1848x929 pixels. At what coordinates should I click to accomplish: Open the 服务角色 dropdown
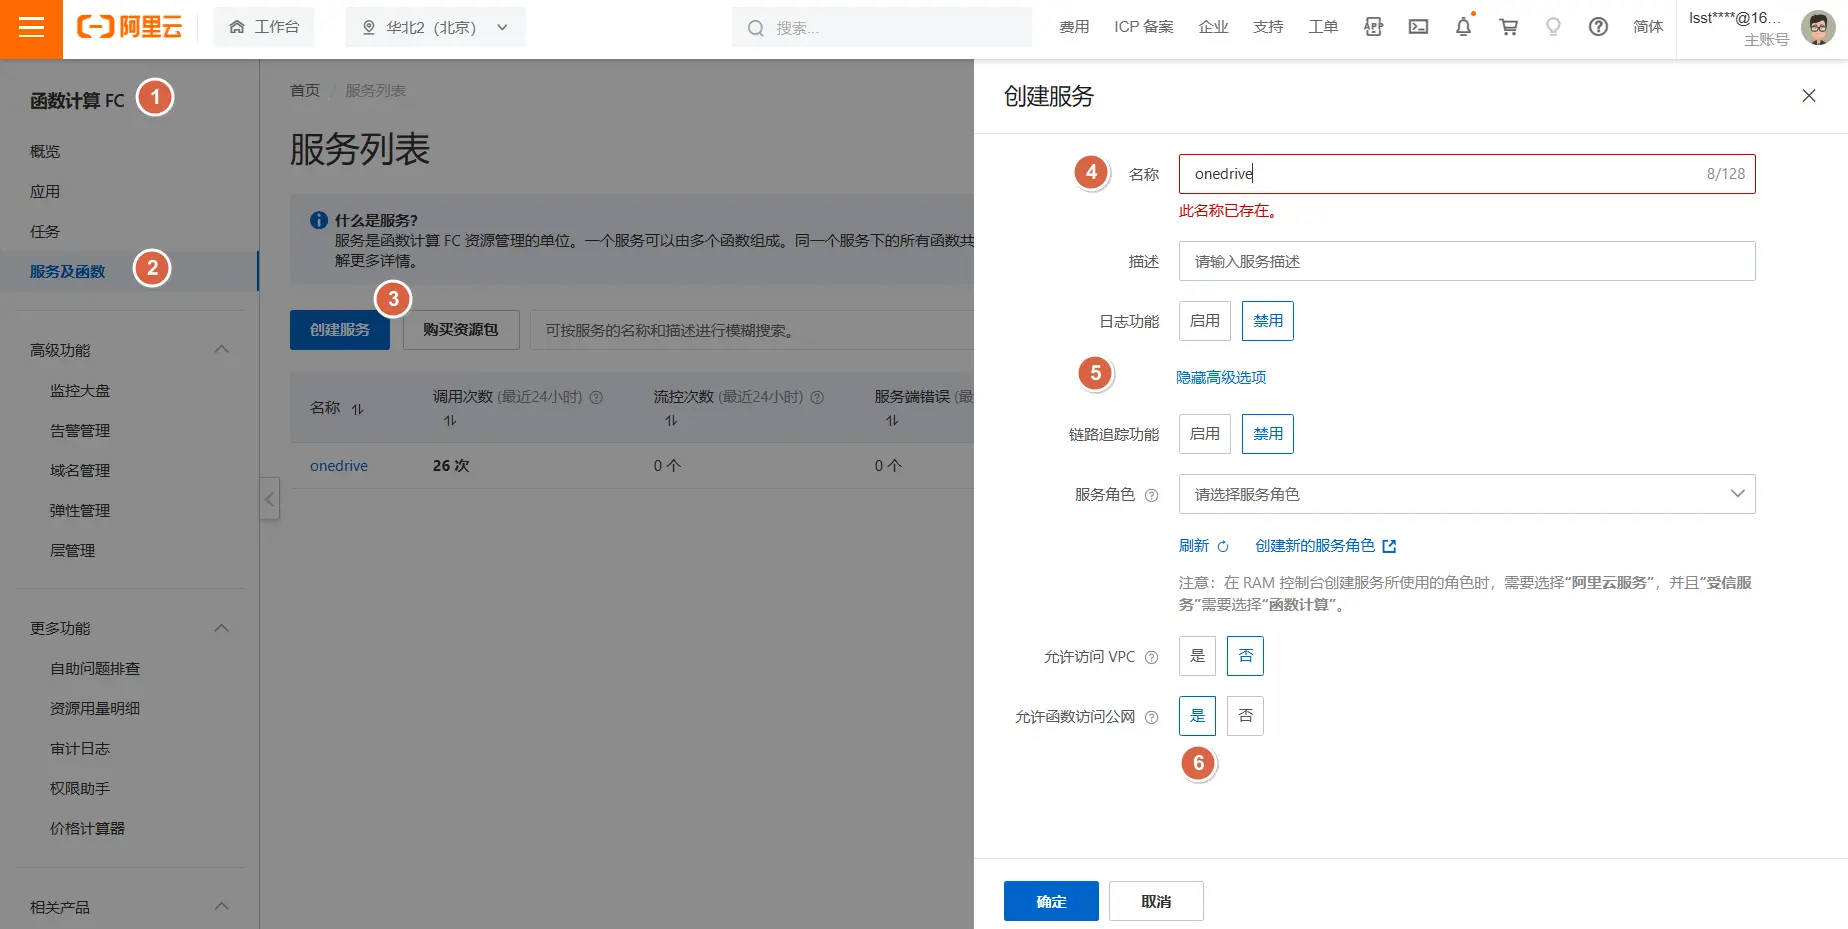click(1467, 494)
